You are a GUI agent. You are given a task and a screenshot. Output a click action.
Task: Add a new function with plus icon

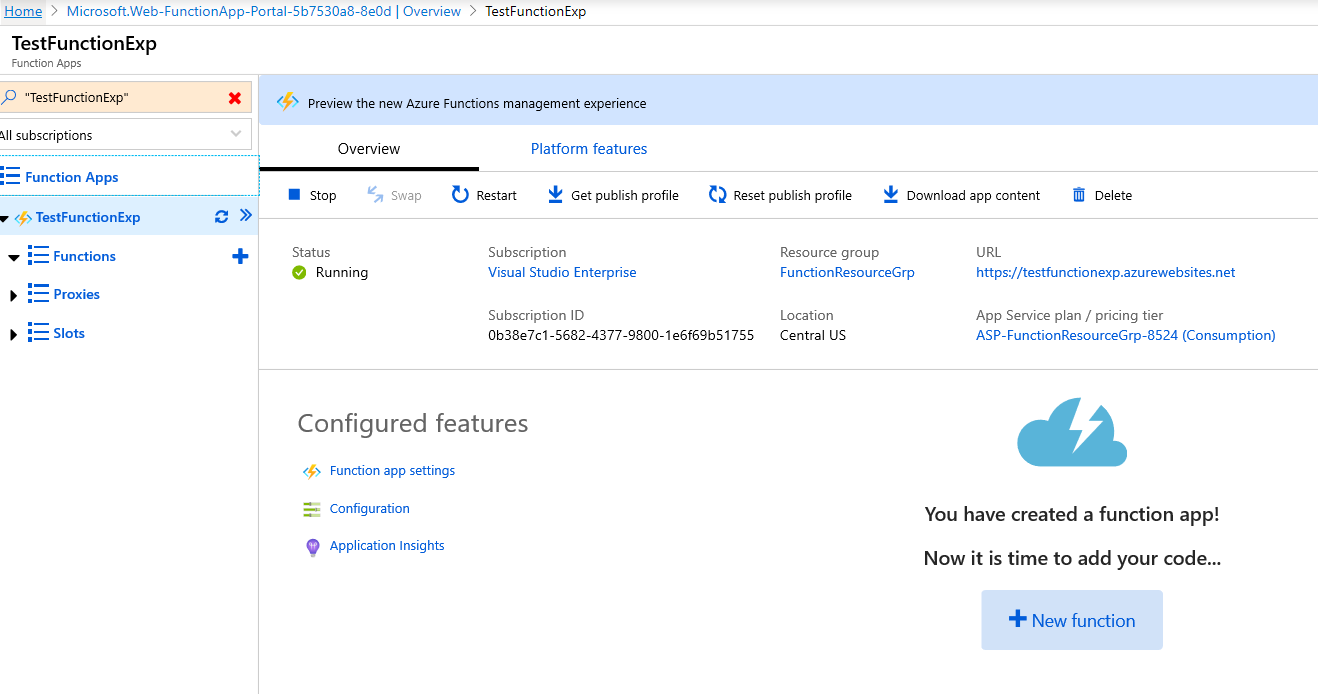pyautogui.click(x=240, y=256)
